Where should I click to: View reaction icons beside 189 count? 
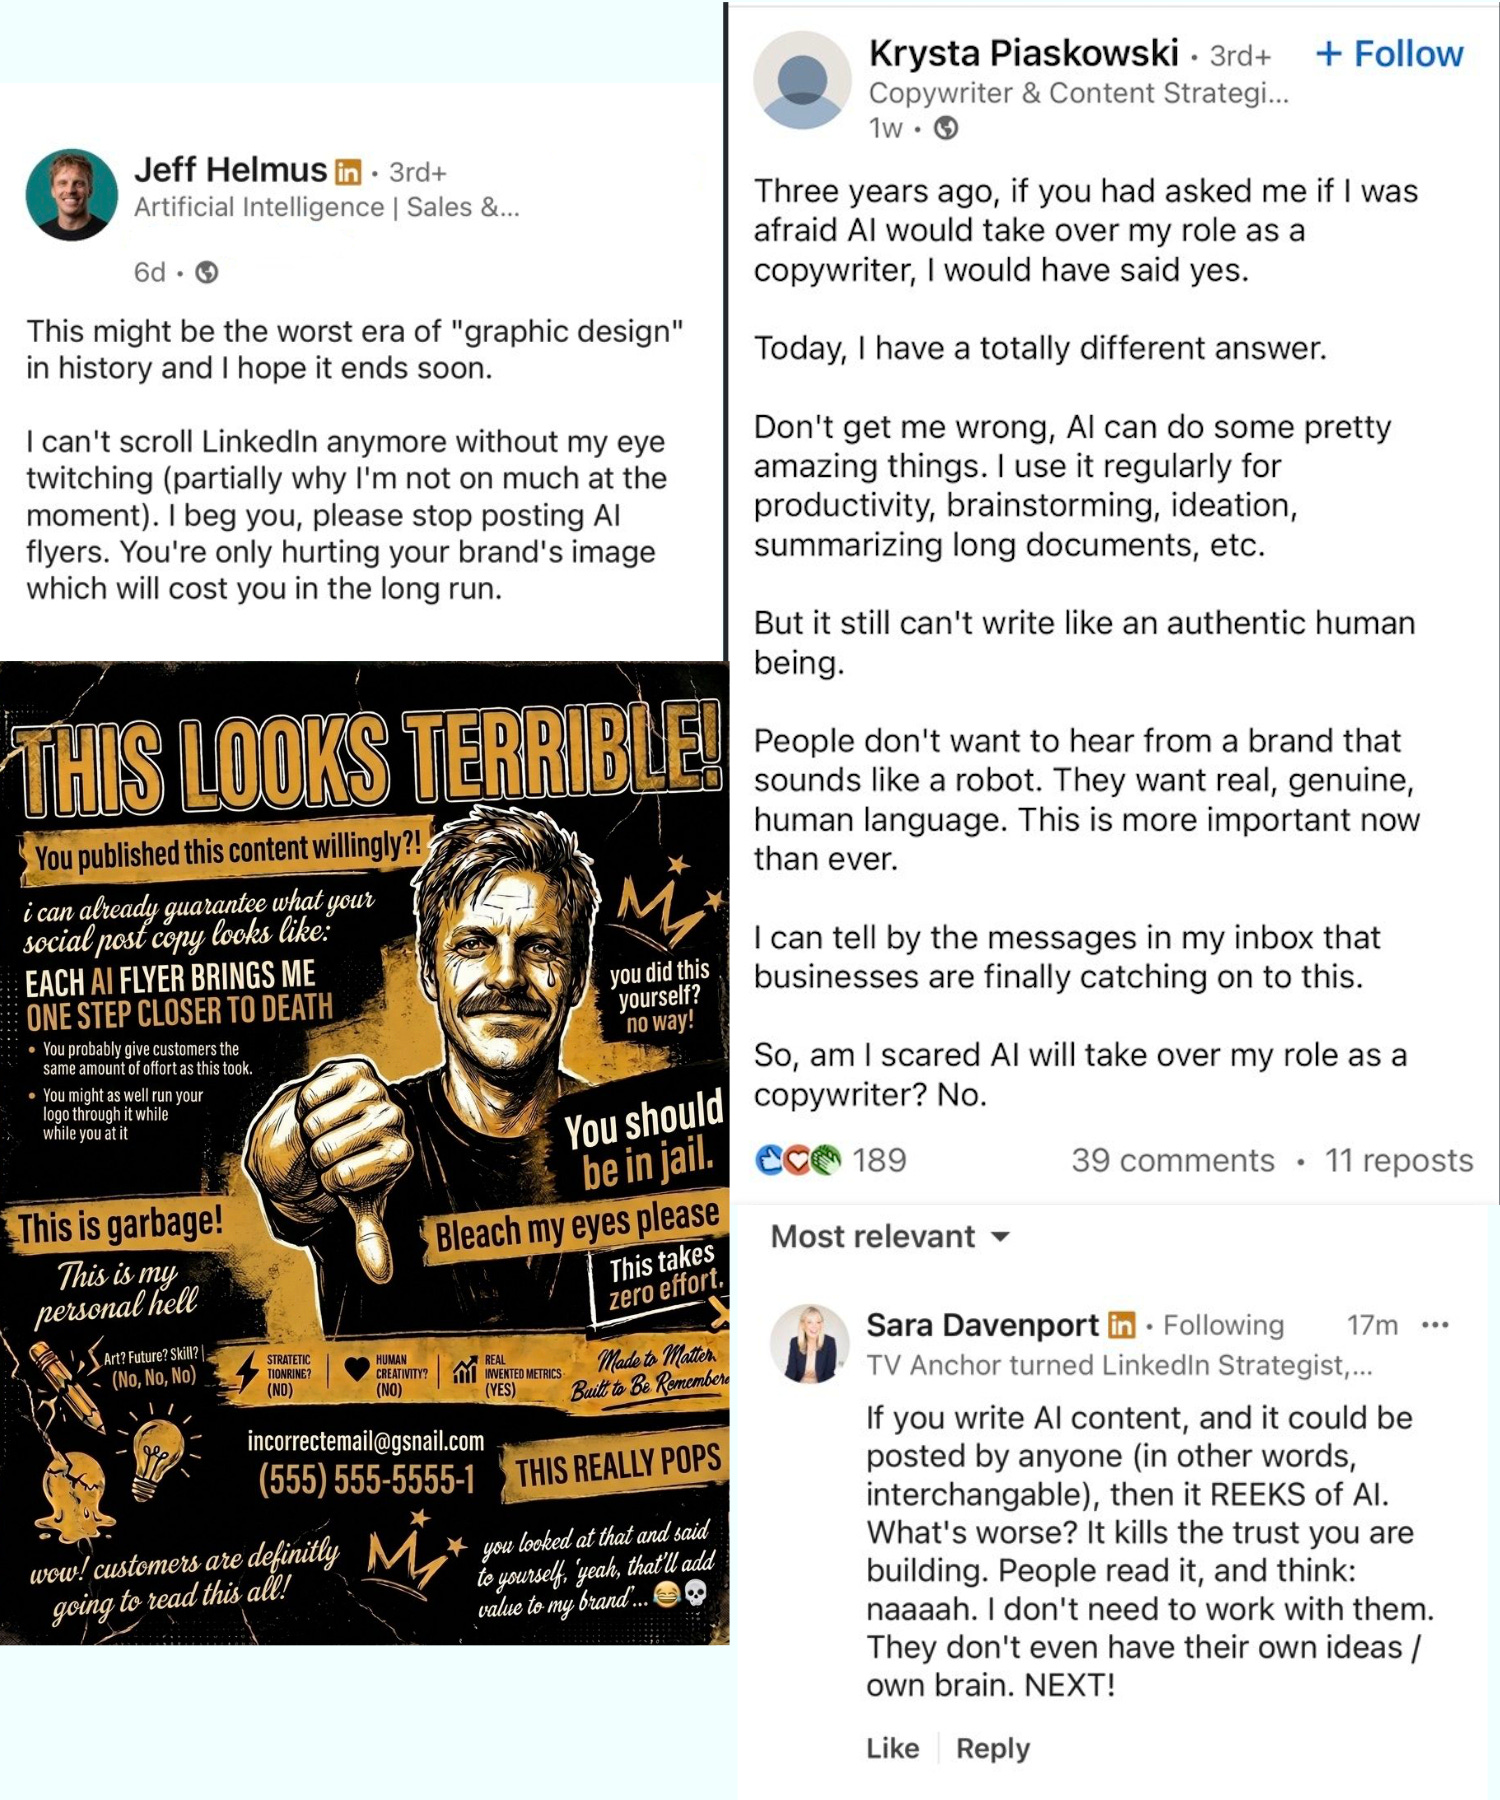798,1160
